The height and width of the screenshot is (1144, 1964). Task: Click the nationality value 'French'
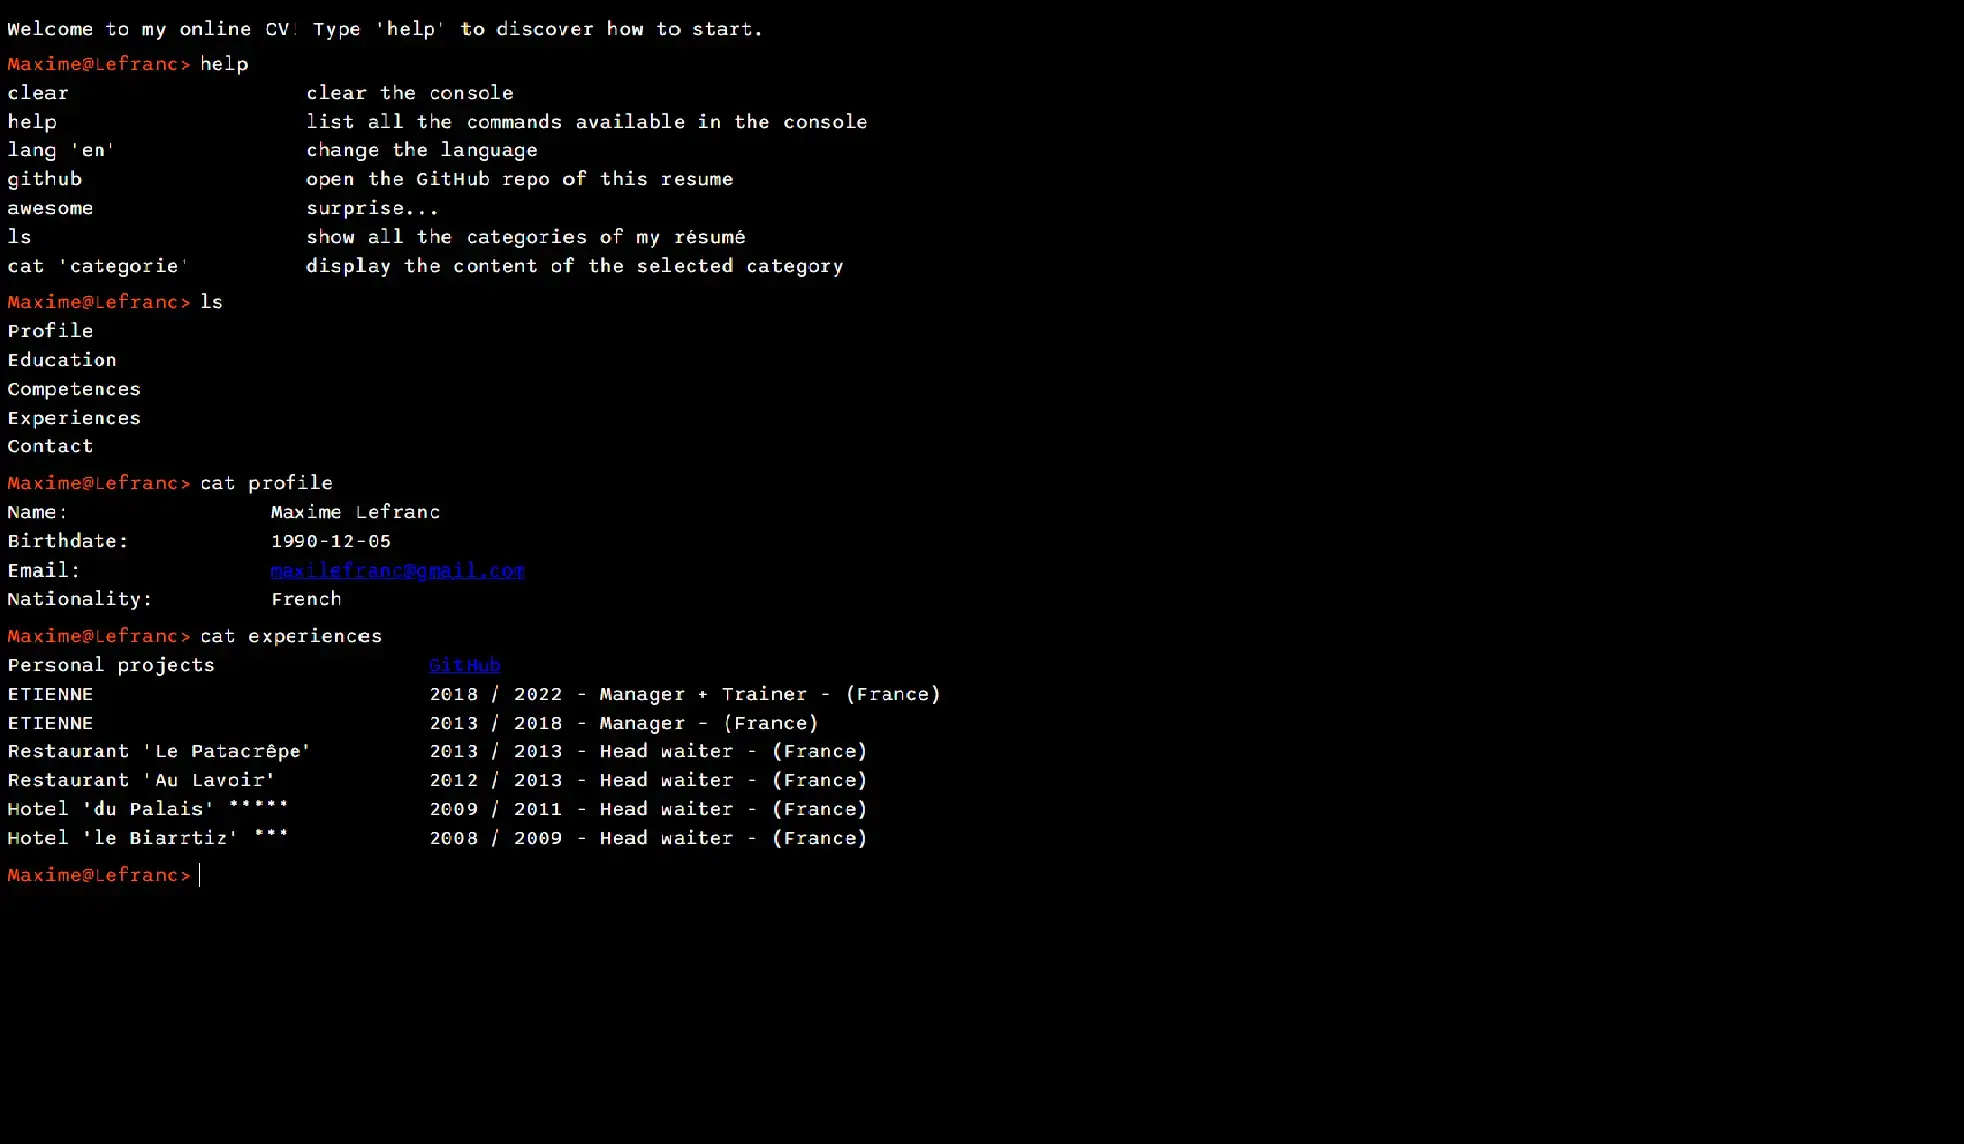pos(306,599)
